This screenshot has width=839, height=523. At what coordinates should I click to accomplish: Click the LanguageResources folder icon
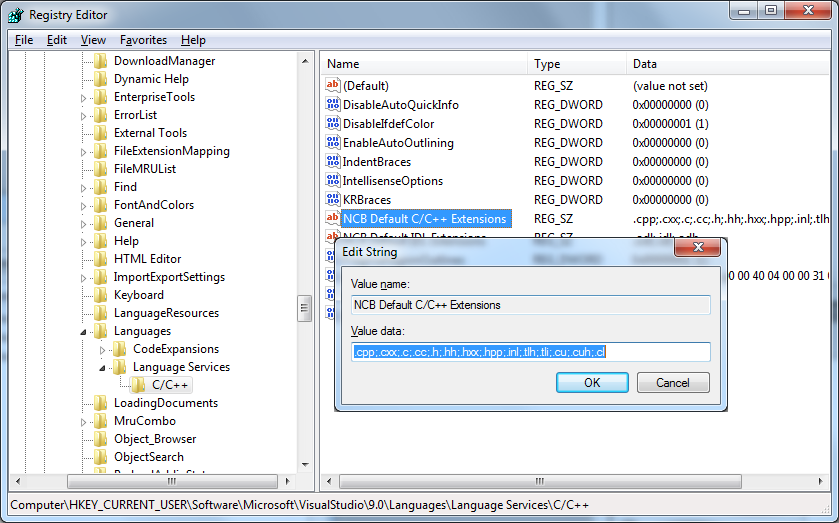[101, 313]
